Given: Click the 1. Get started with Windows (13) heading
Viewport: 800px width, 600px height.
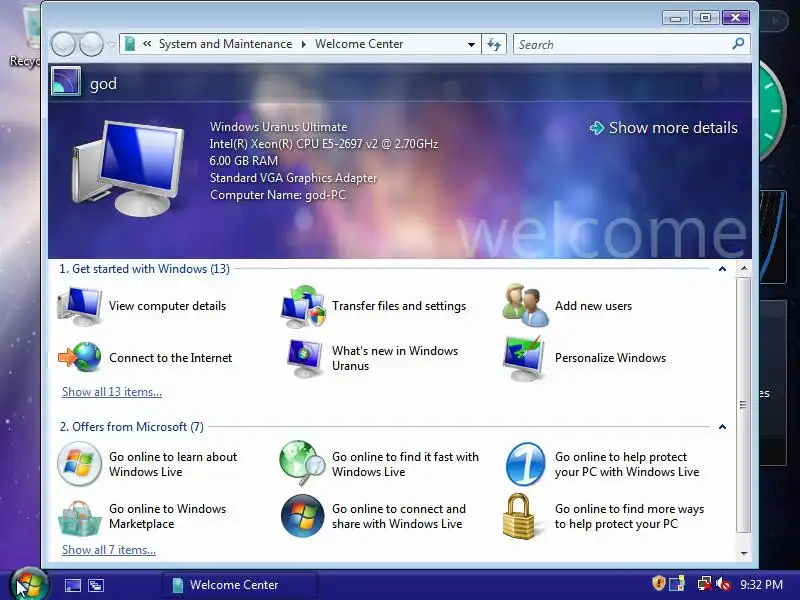Looking at the screenshot, I should 144,269.
